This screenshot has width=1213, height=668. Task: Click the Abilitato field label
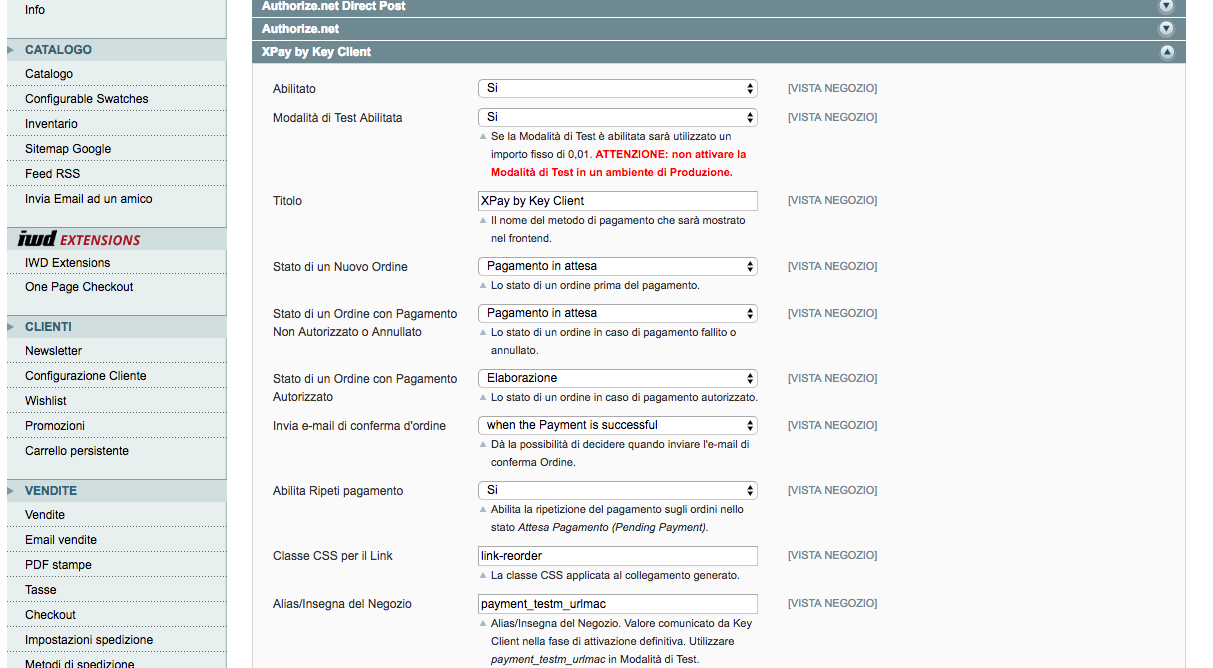[x=295, y=90]
